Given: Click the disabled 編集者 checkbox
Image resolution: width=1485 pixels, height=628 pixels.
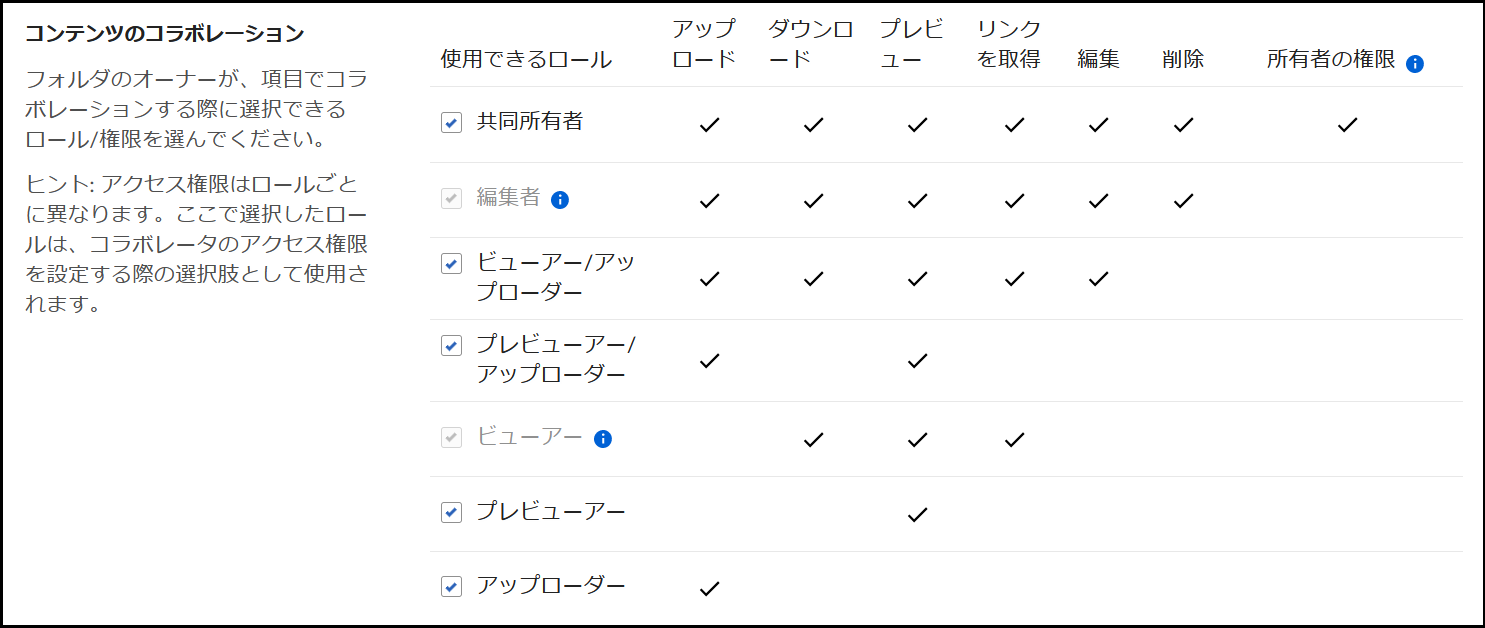Looking at the screenshot, I should 451,198.
